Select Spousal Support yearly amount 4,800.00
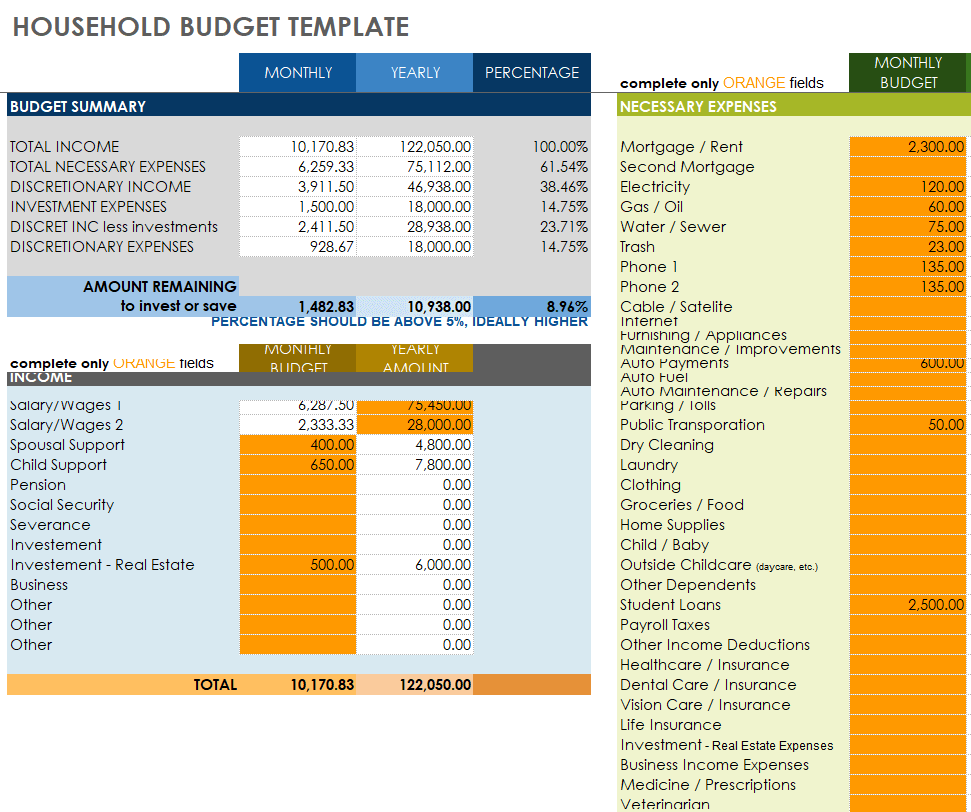This screenshot has height=812, width=971. pyautogui.click(x=415, y=445)
